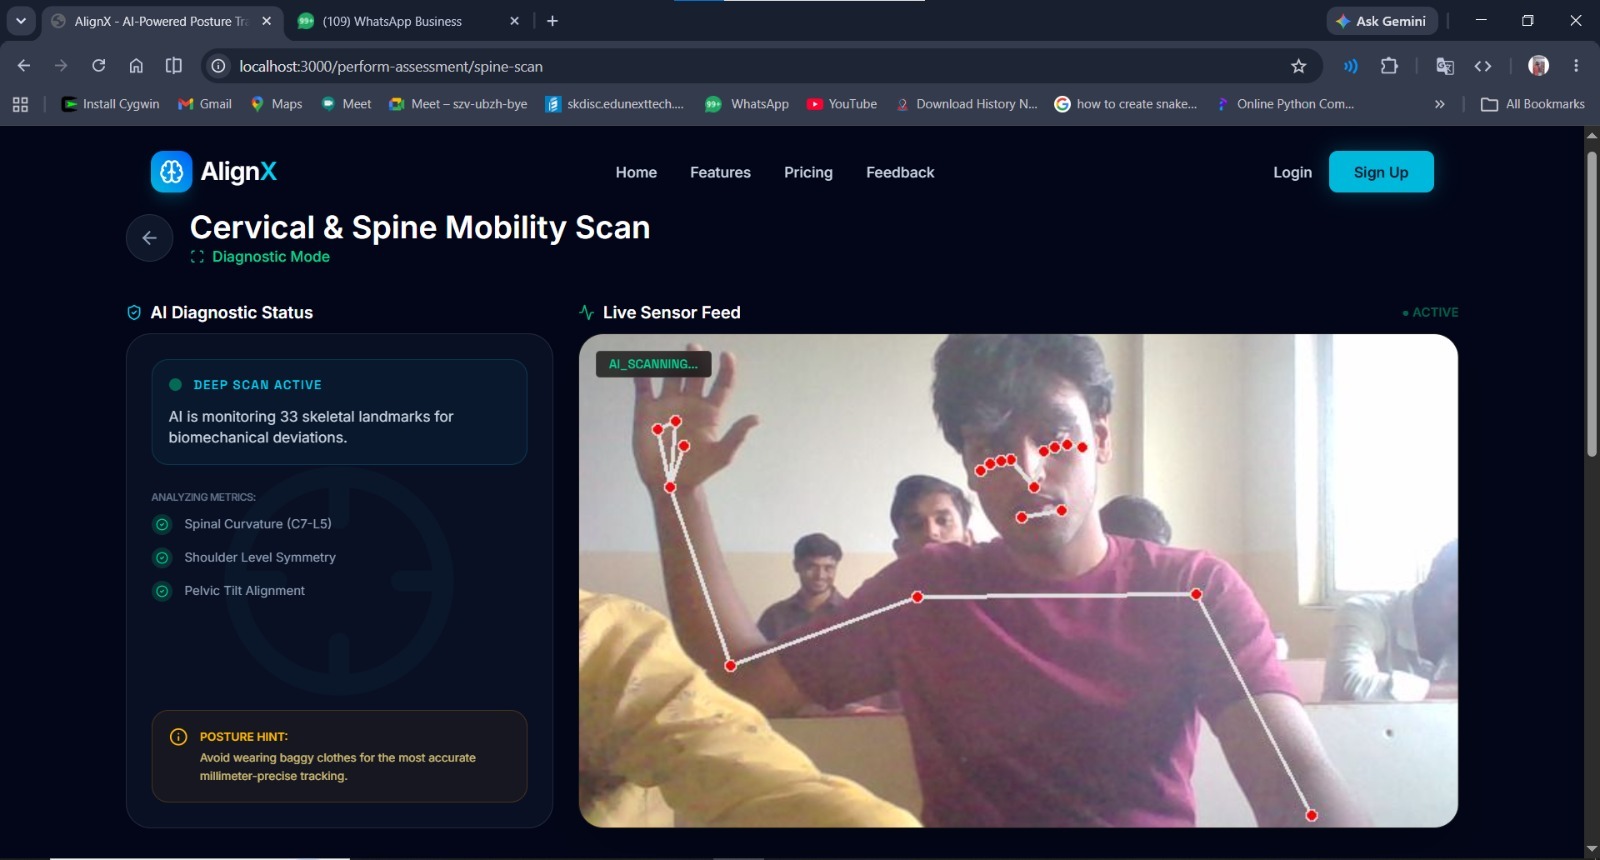Open the YouTube bookmark
Viewport: 1600px width, 860px height.
tap(842, 104)
